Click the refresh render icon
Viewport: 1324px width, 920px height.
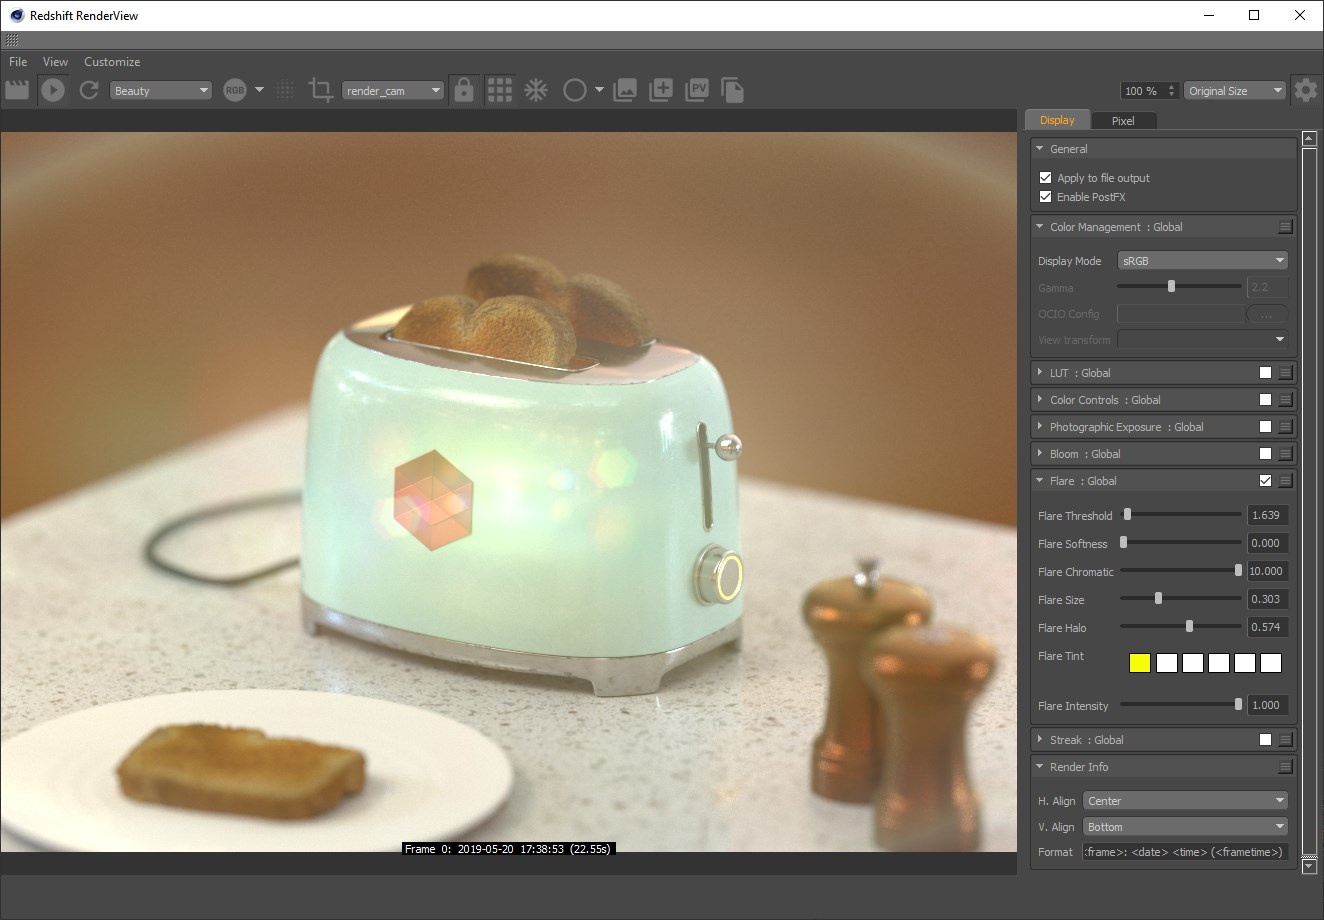coord(89,90)
